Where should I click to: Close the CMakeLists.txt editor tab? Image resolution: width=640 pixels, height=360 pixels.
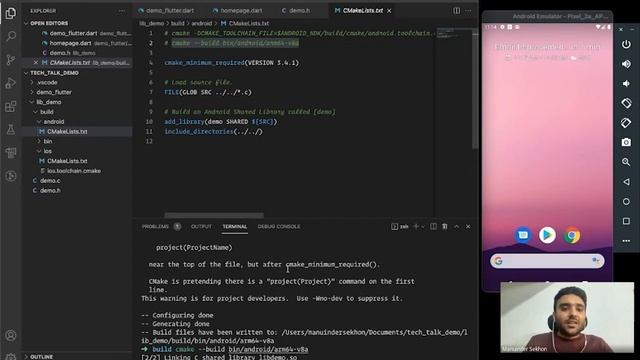(x=389, y=11)
